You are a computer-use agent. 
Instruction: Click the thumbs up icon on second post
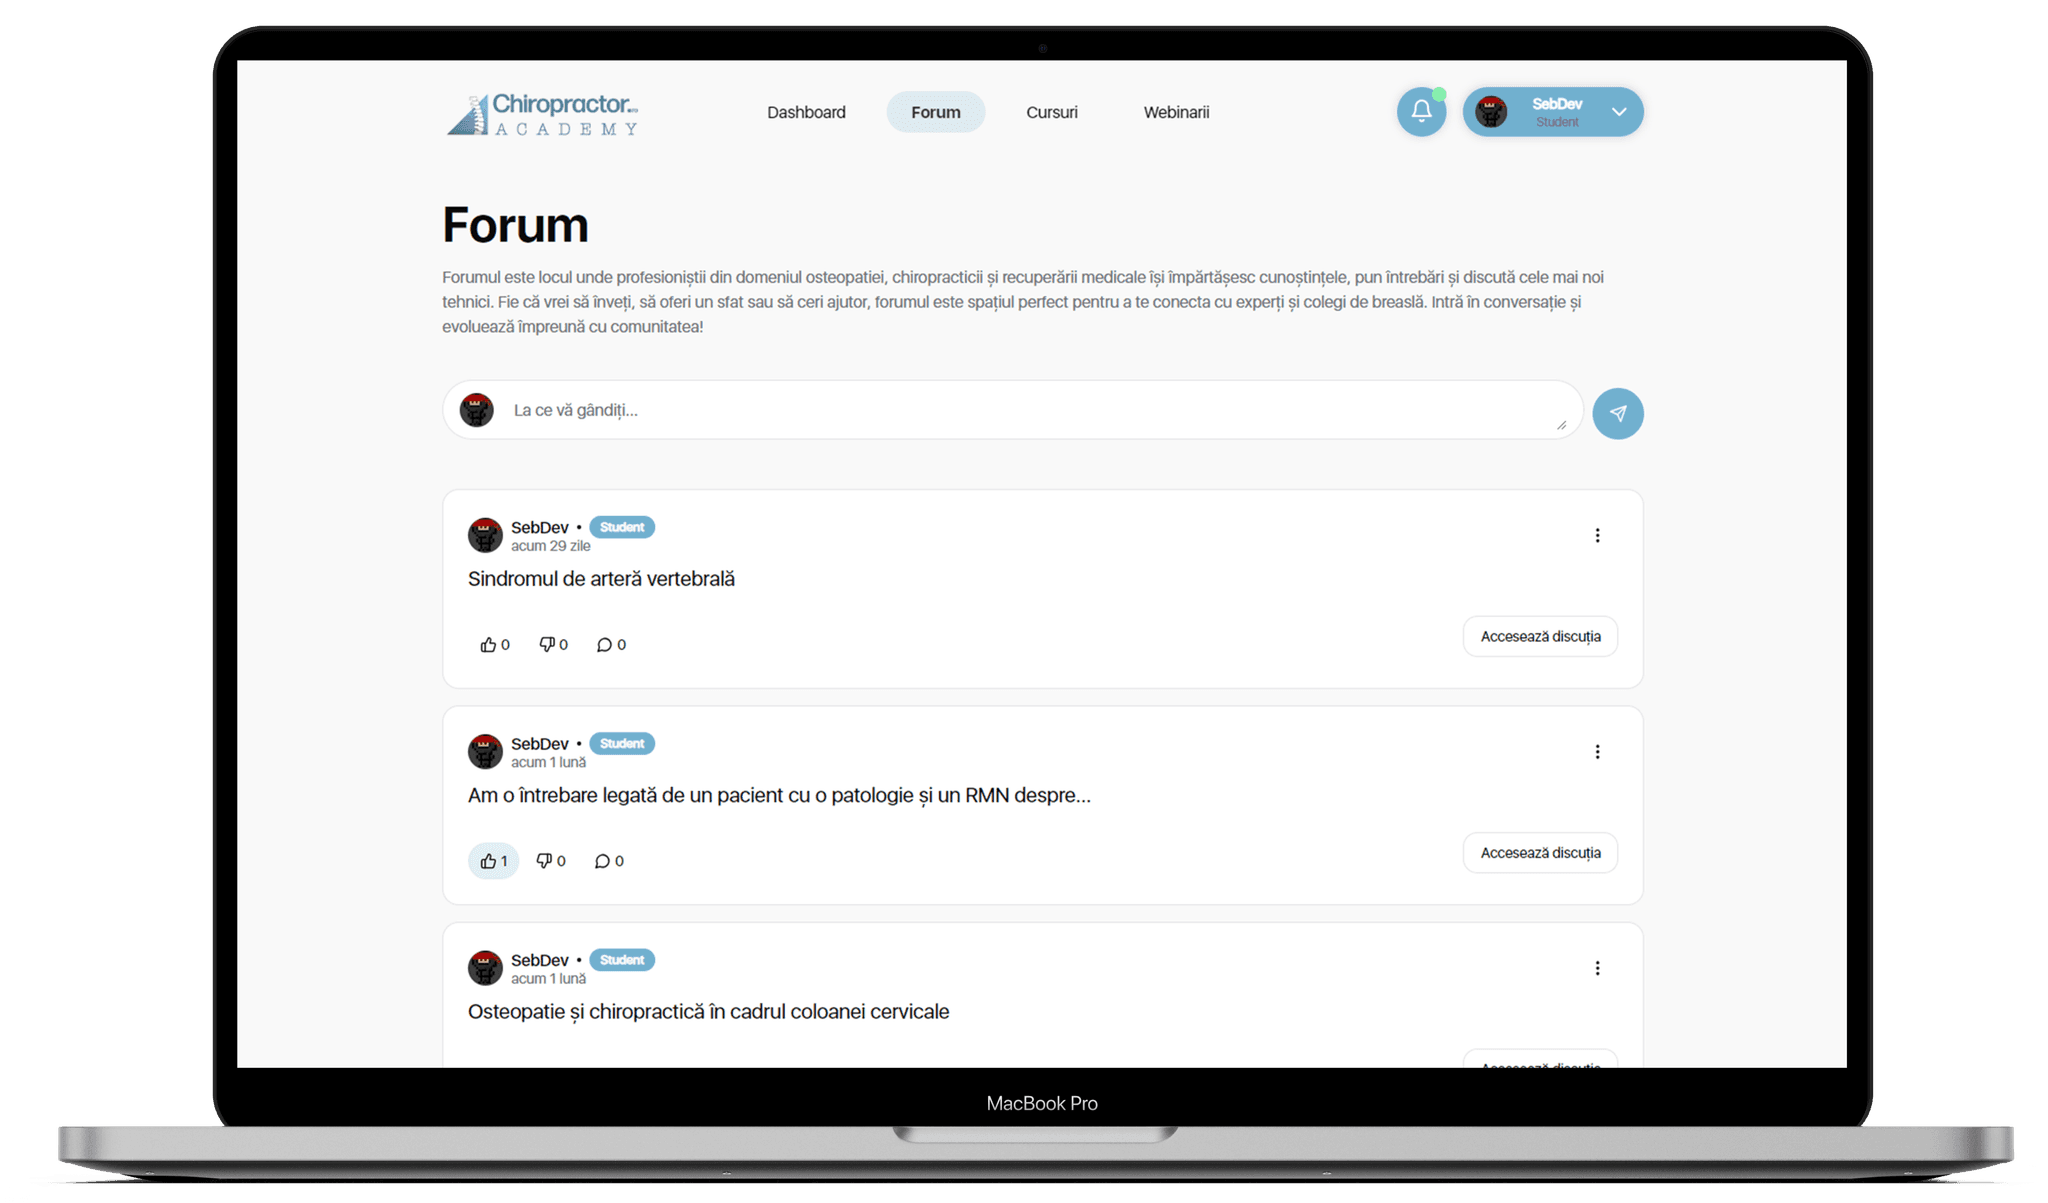(488, 859)
